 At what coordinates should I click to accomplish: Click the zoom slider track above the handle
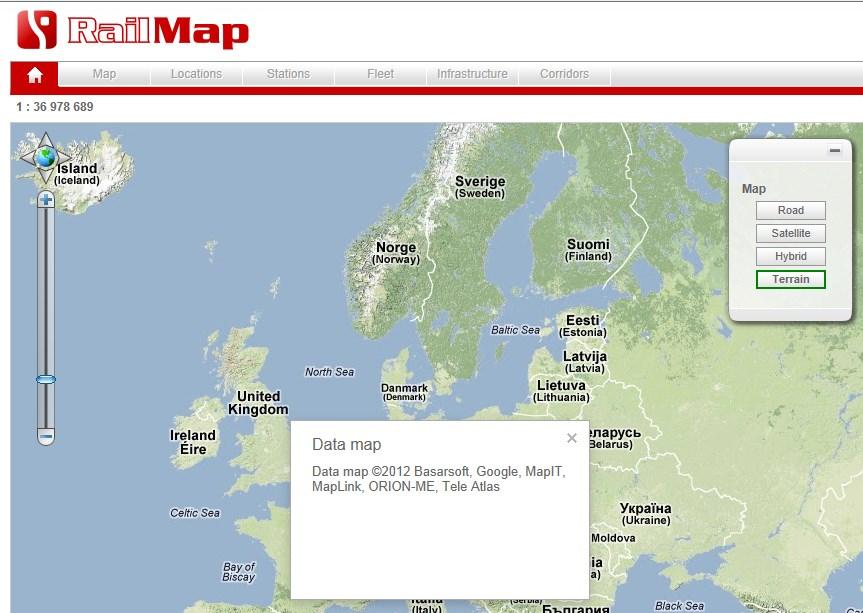coord(46,292)
